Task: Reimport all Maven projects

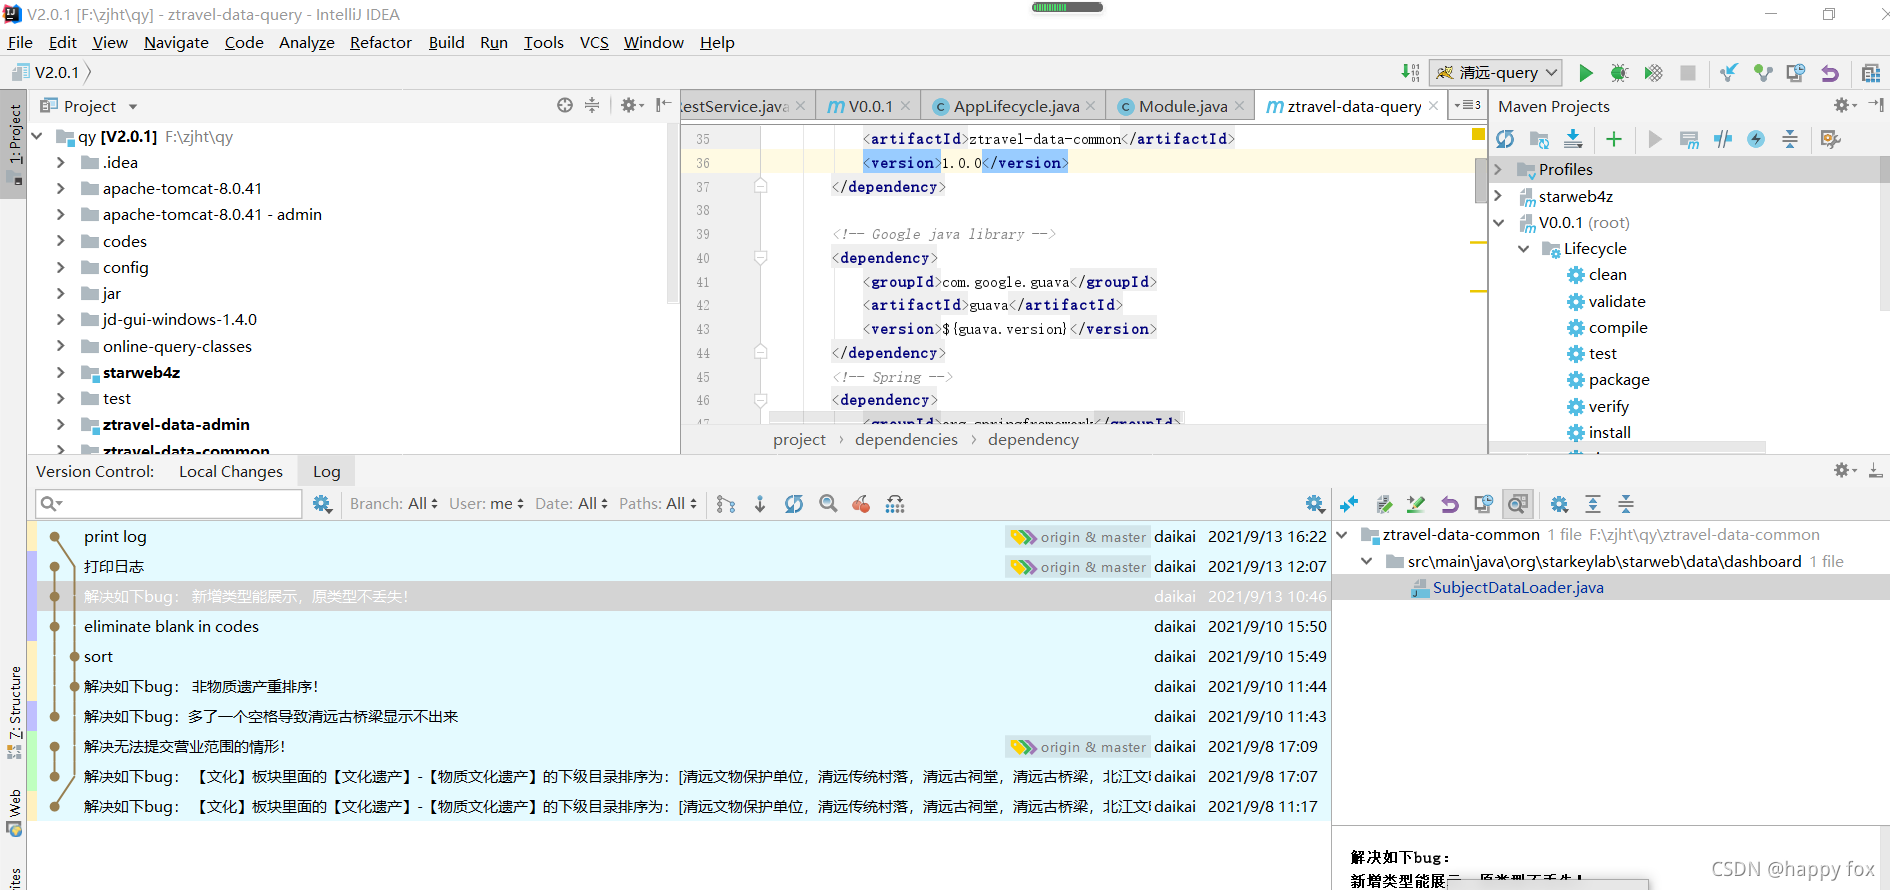Action: (1505, 139)
